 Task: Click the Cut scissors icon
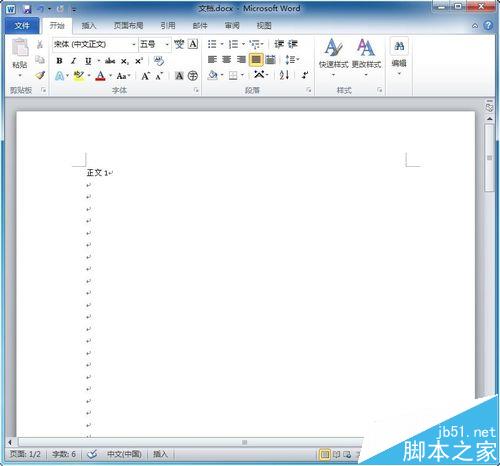(x=40, y=44)
